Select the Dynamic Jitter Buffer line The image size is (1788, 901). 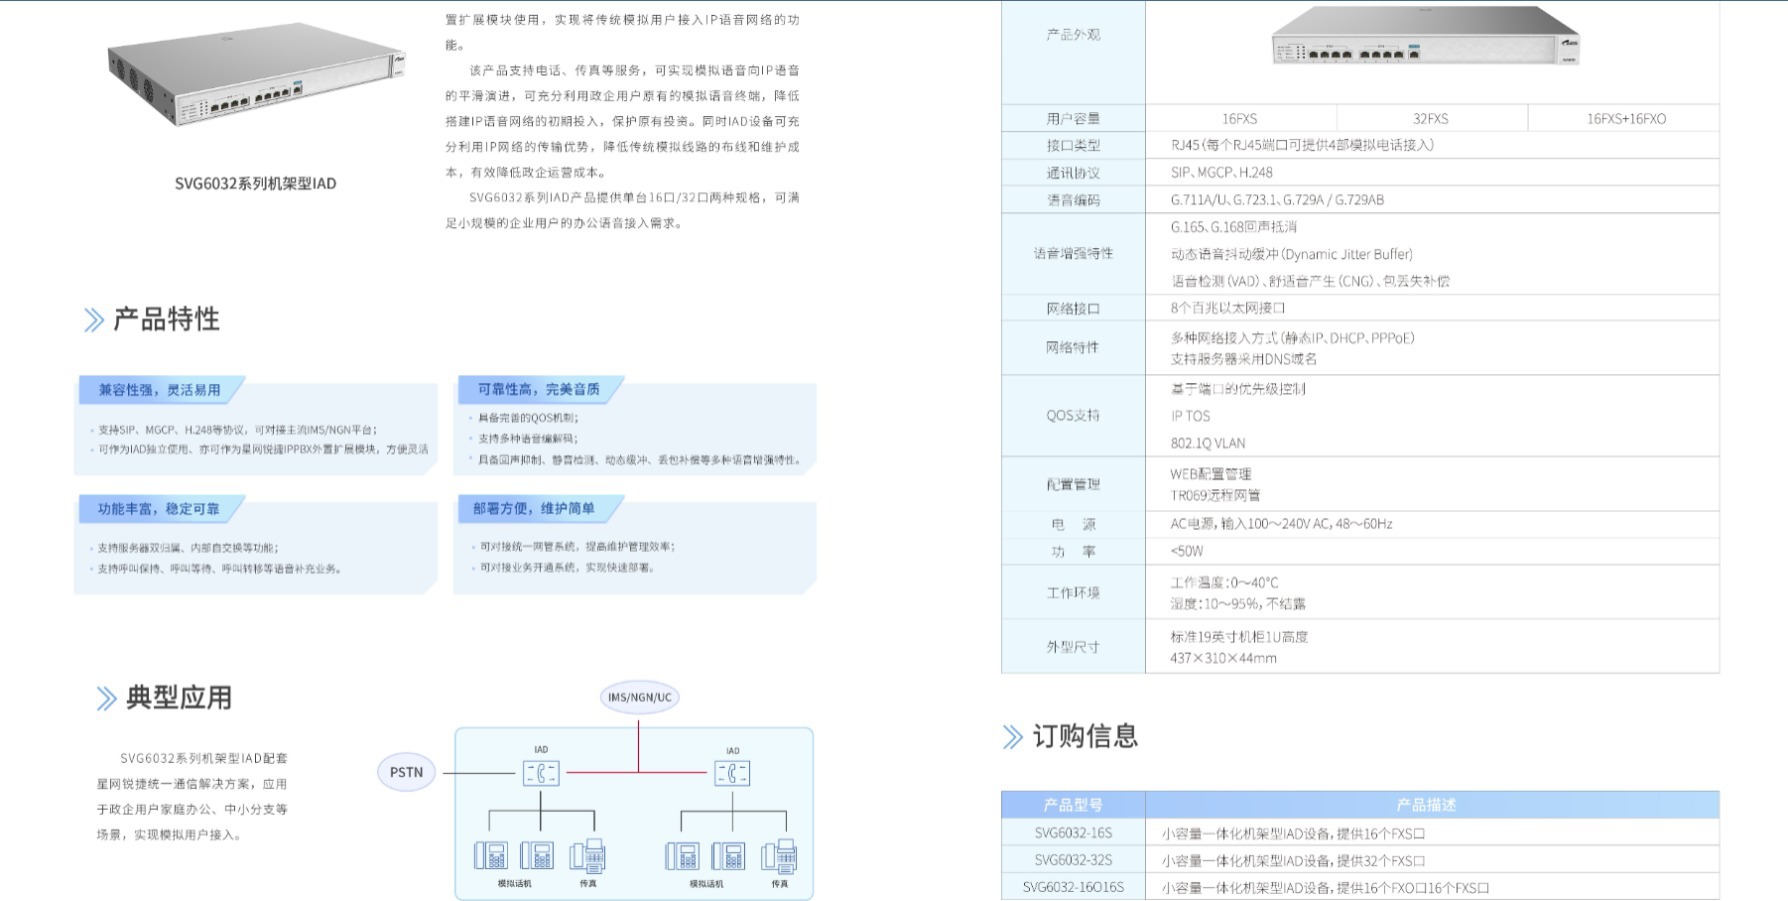[x=1292, y=254]
